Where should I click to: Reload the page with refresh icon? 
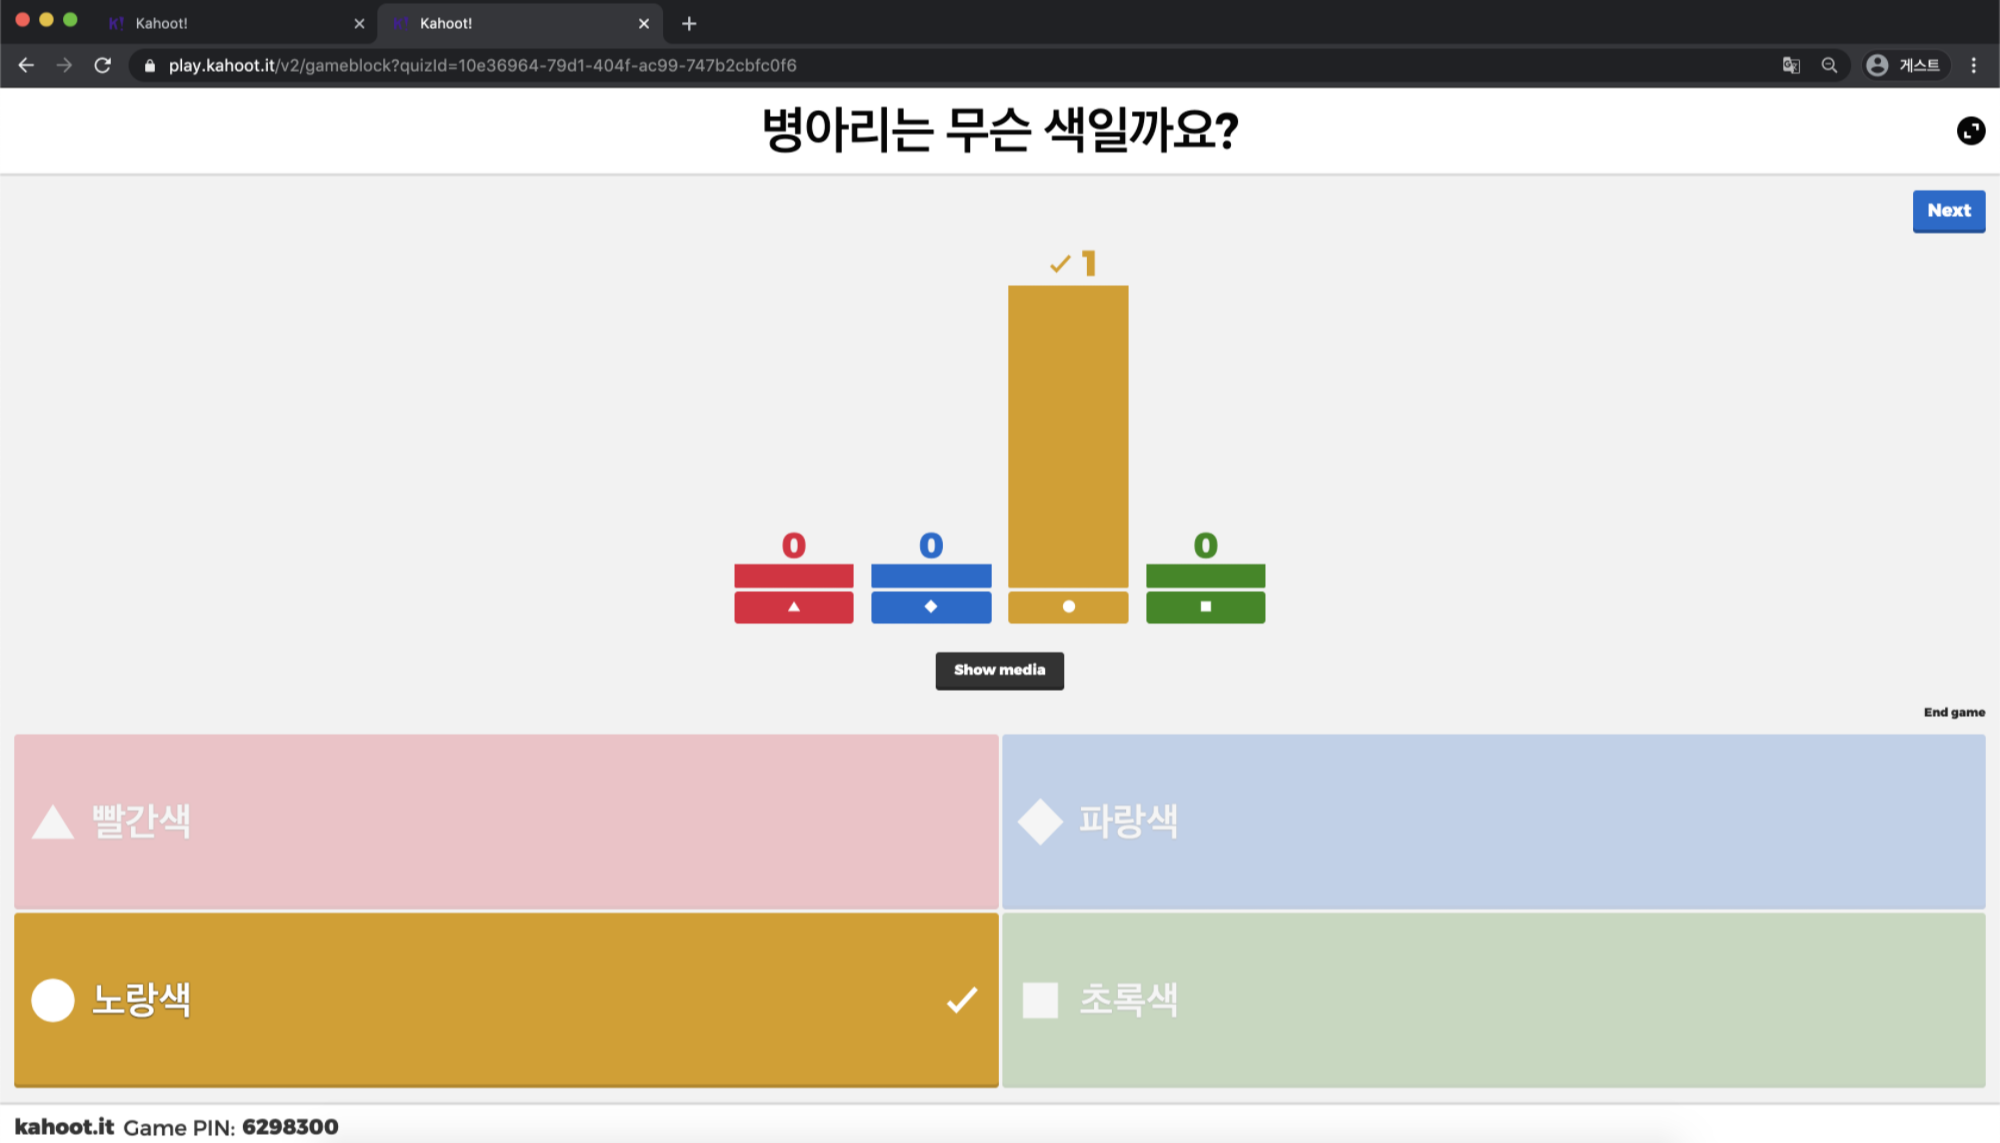pyautogui.click(x=102, y=65)
